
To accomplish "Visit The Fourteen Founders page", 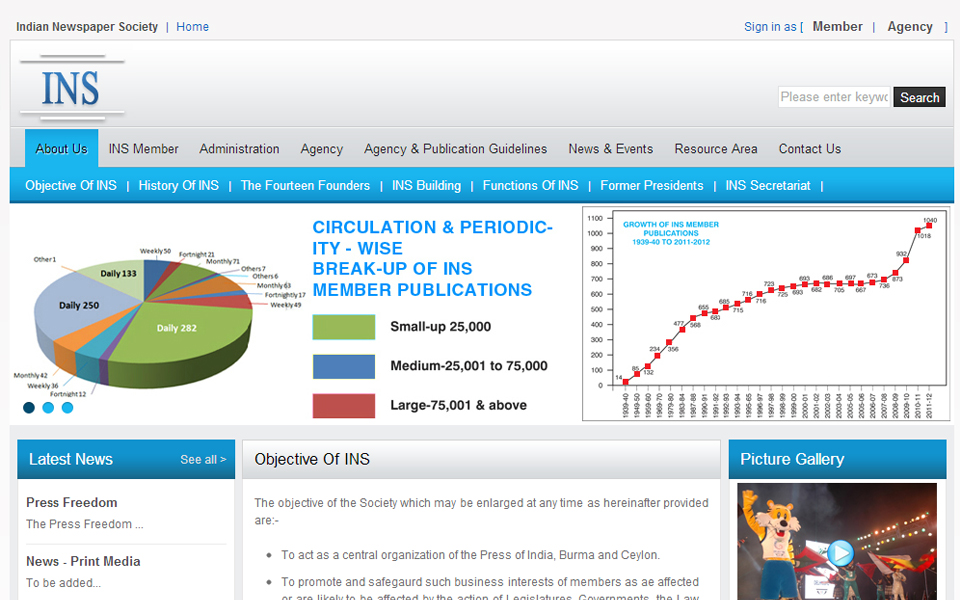I will pyautogui.click(x=305, y=185).
